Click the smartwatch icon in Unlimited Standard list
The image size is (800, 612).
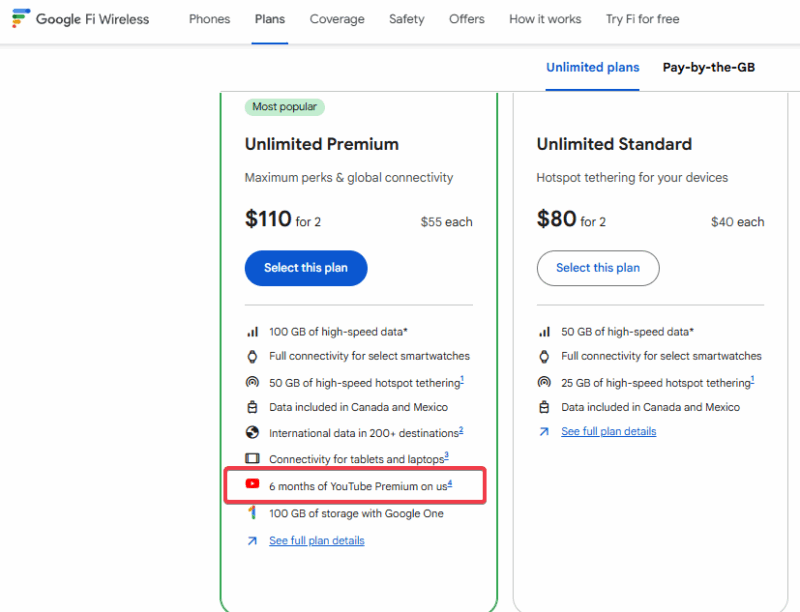pyautogui.click(x=545, y=356)
